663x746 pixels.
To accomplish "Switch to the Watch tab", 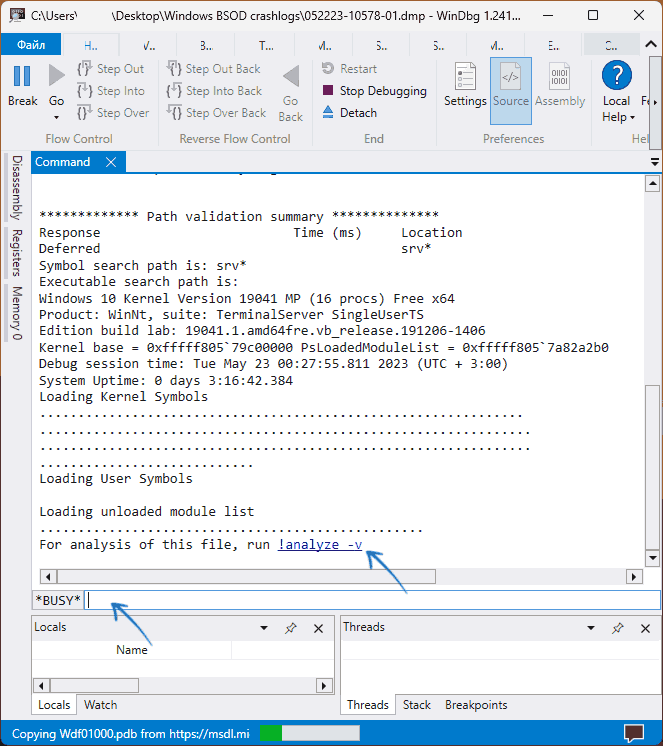I will [100, 705].
